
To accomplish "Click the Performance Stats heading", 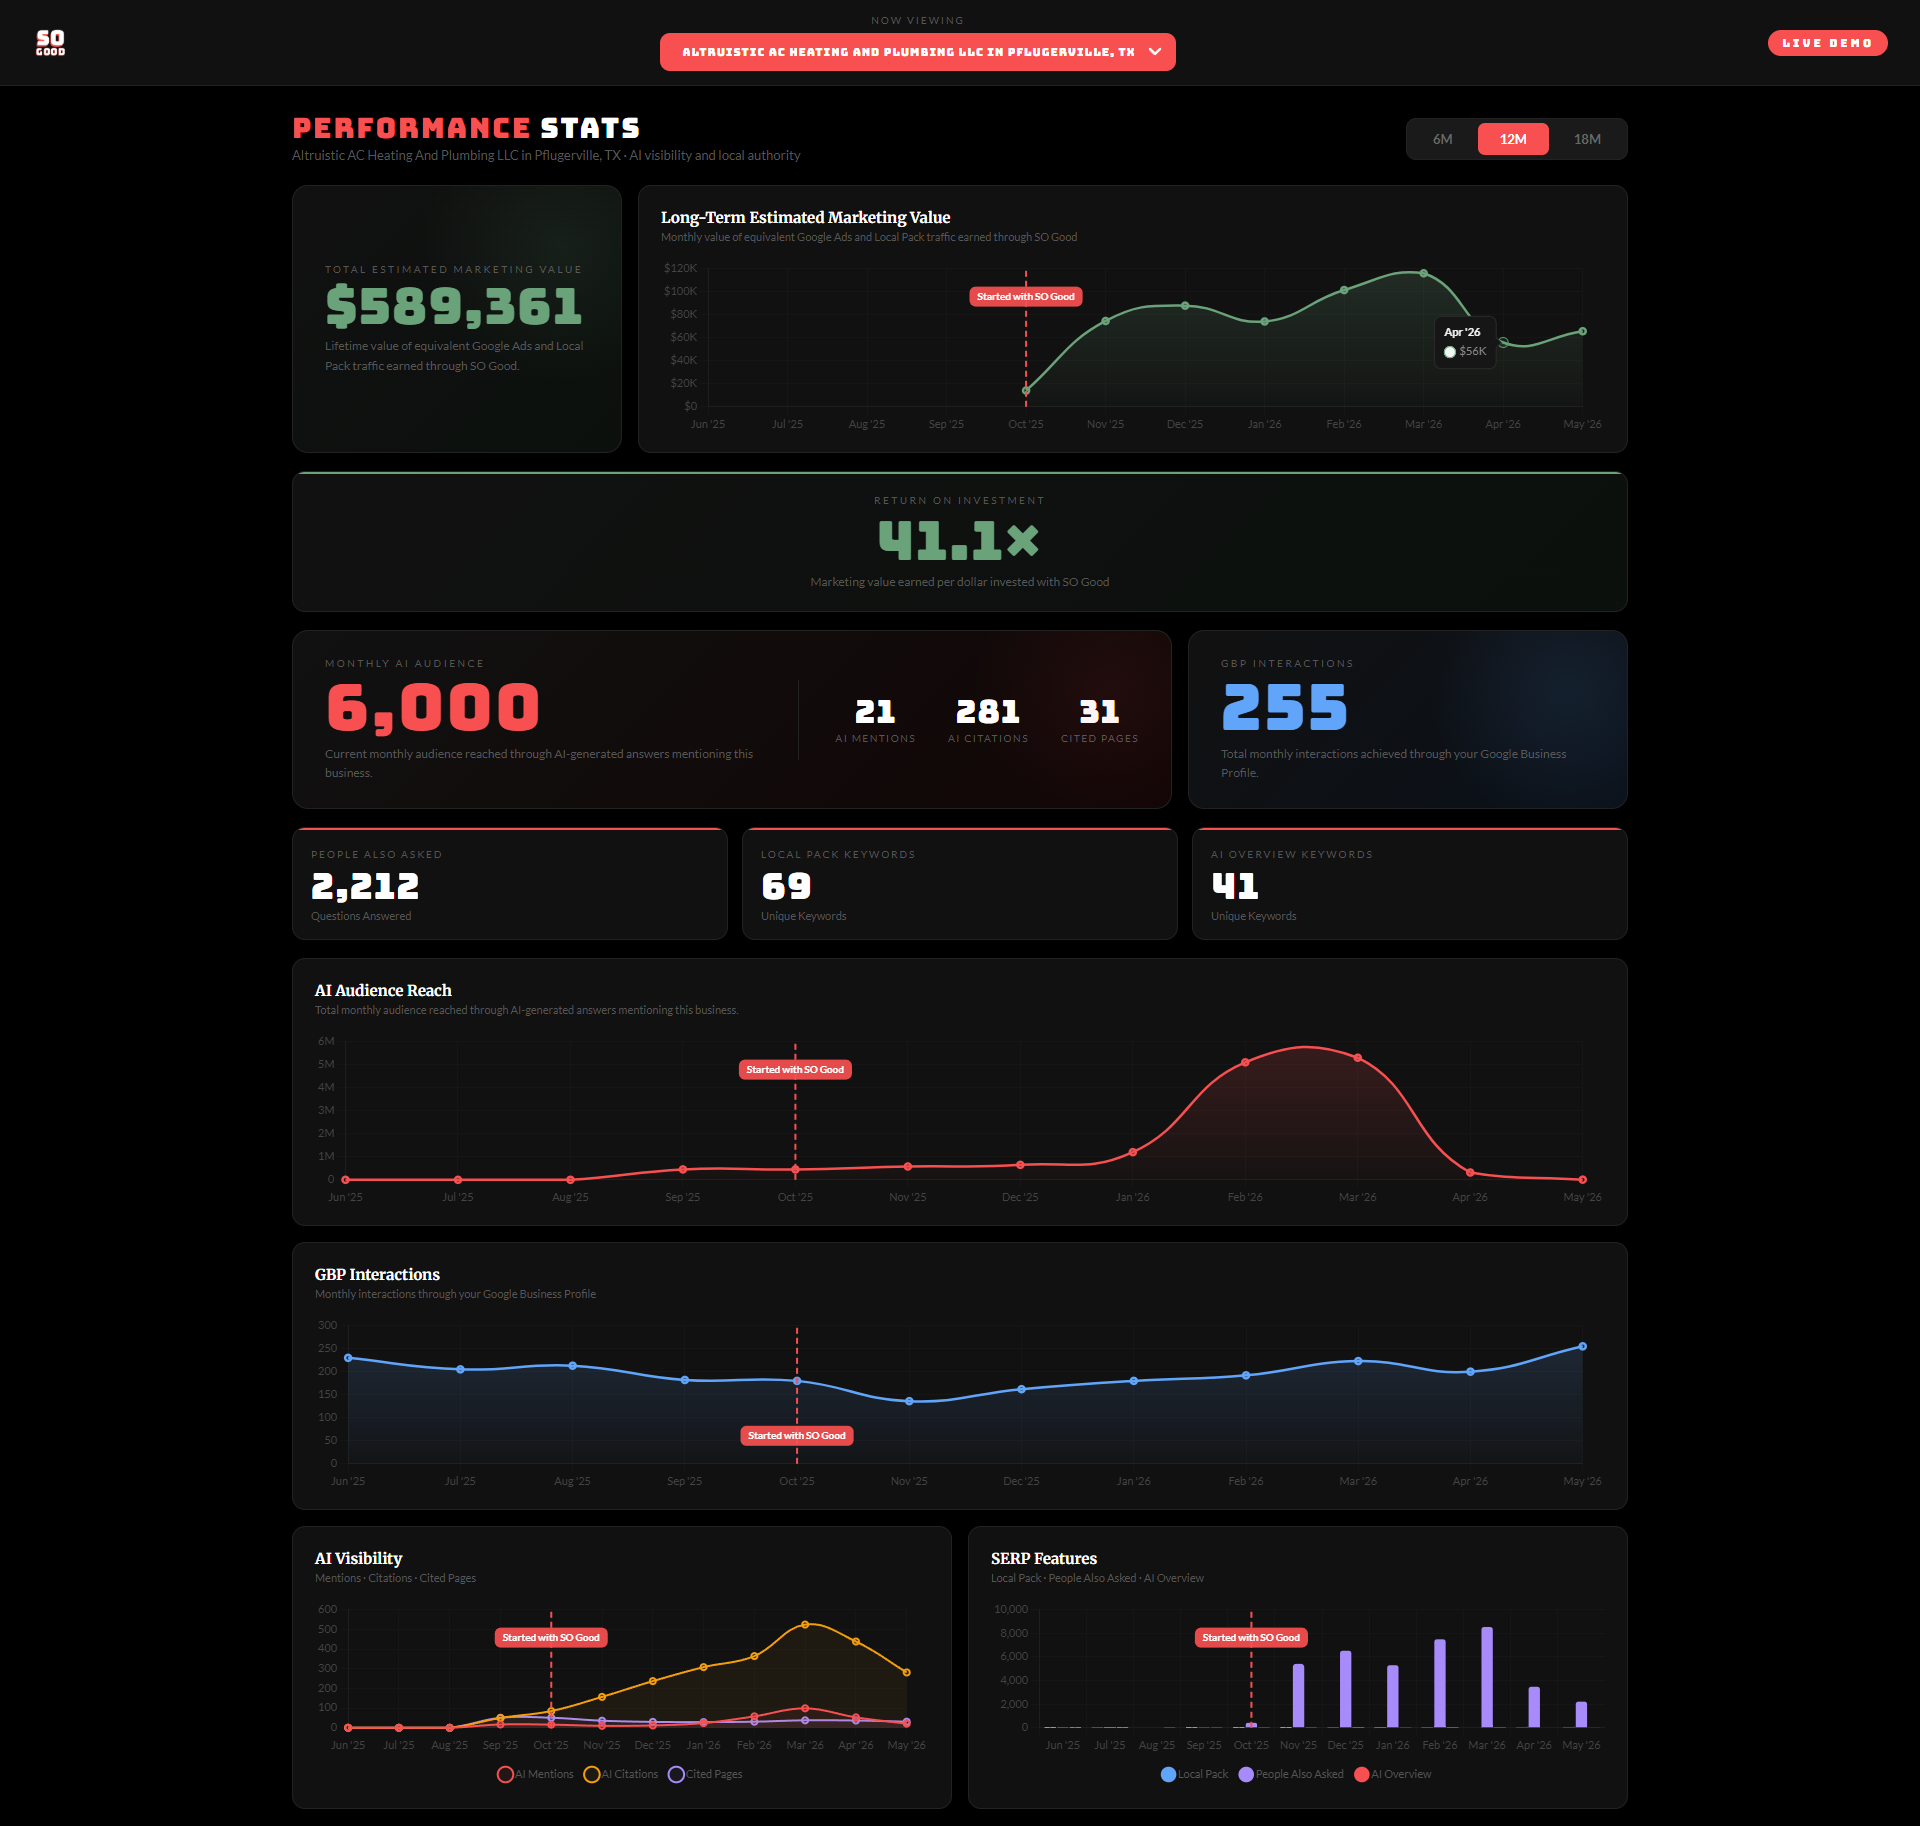I will (466, 128).
